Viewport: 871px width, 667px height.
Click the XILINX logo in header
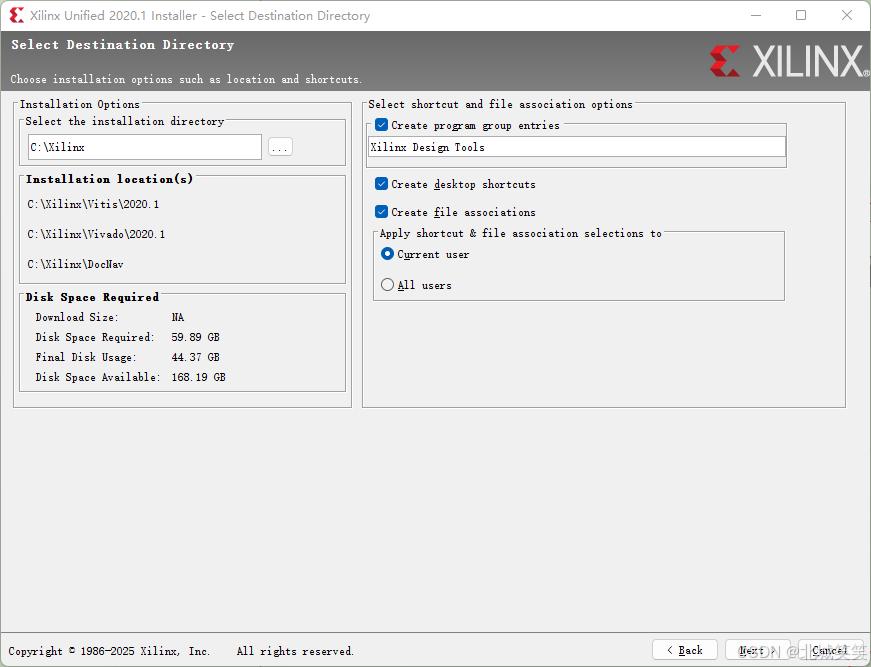pos(789,61)
